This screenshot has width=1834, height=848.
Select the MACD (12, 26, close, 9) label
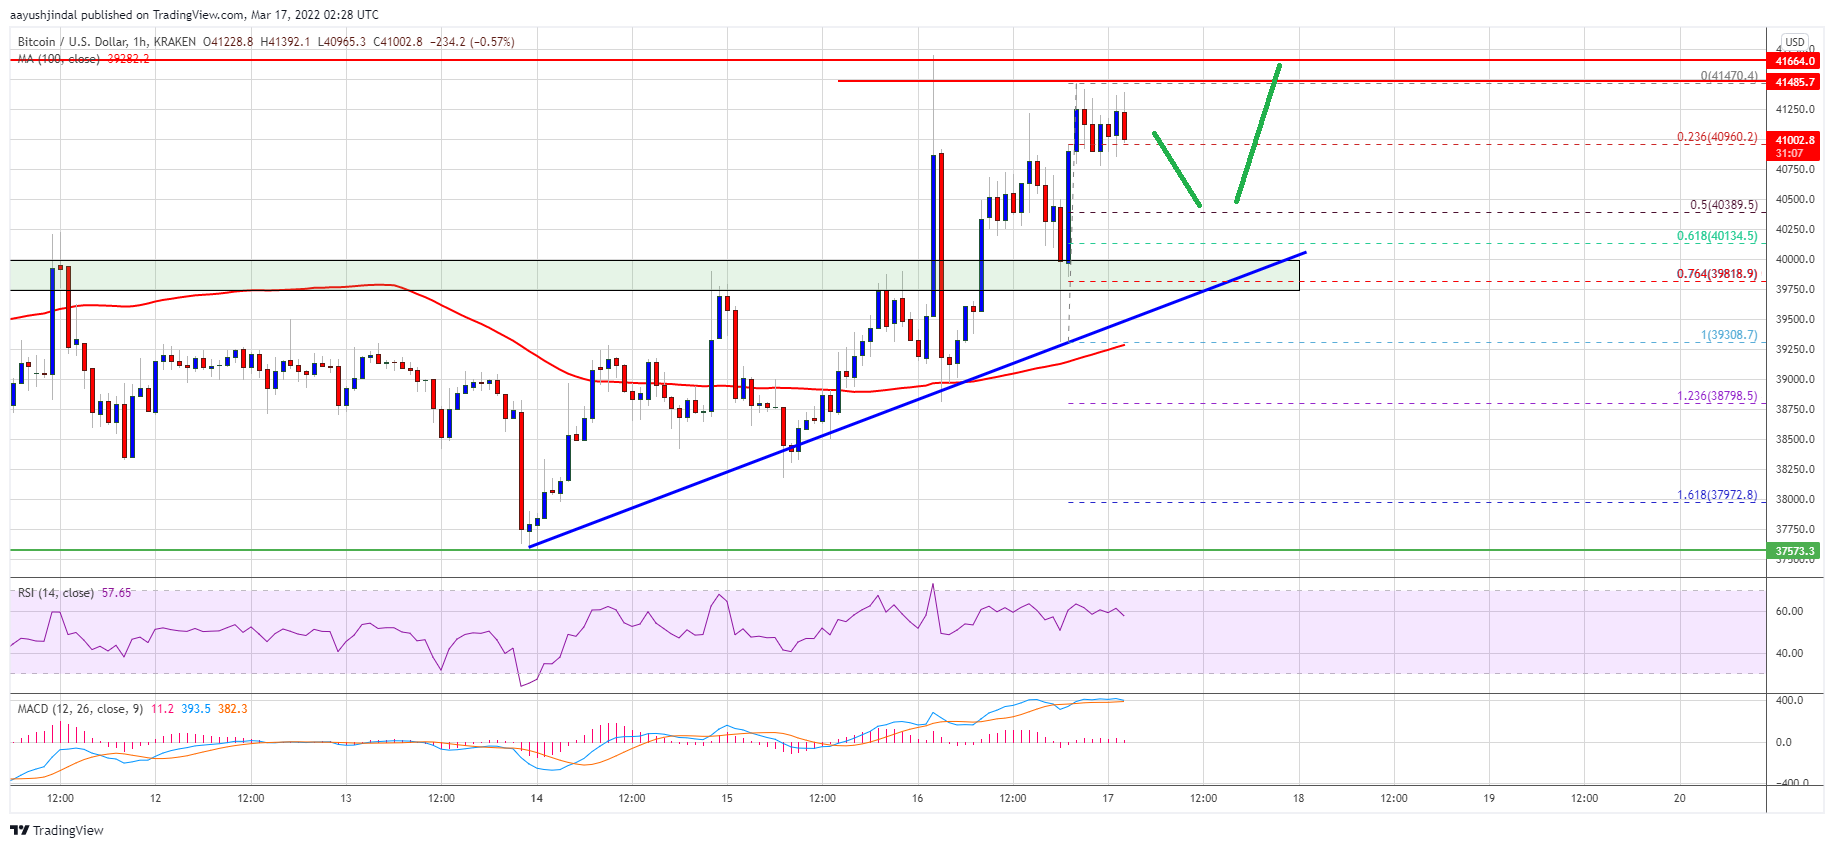tap(81, 709)
